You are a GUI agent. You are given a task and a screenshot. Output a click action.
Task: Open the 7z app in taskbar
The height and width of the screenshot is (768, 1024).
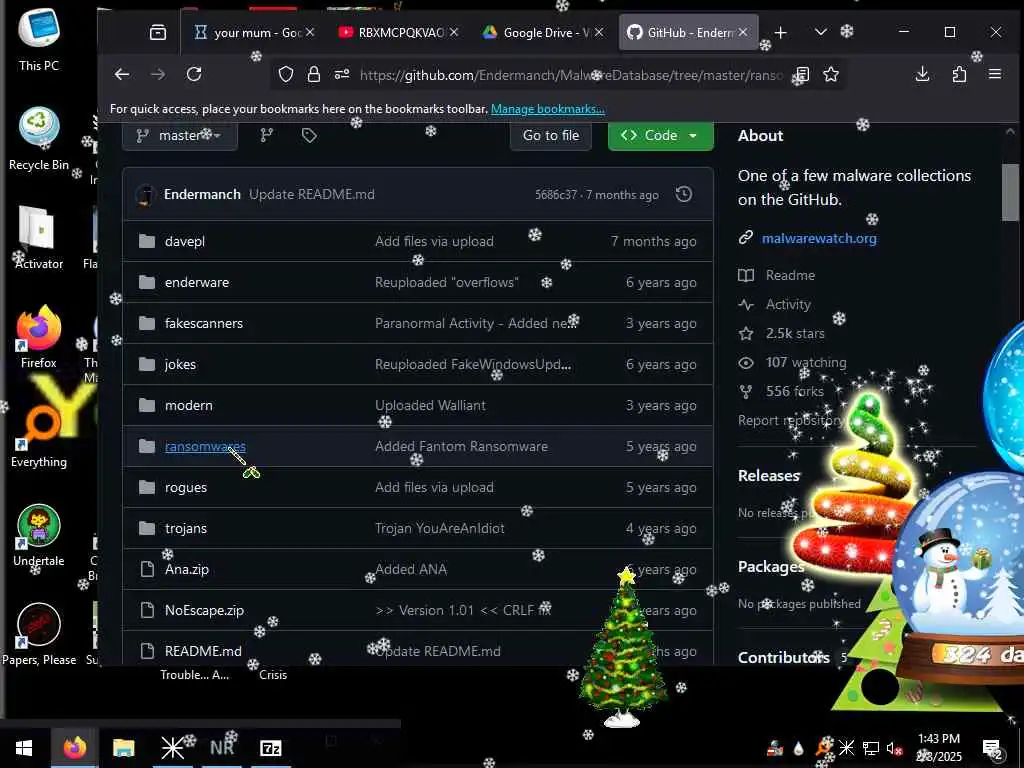[x=270, y=747]
